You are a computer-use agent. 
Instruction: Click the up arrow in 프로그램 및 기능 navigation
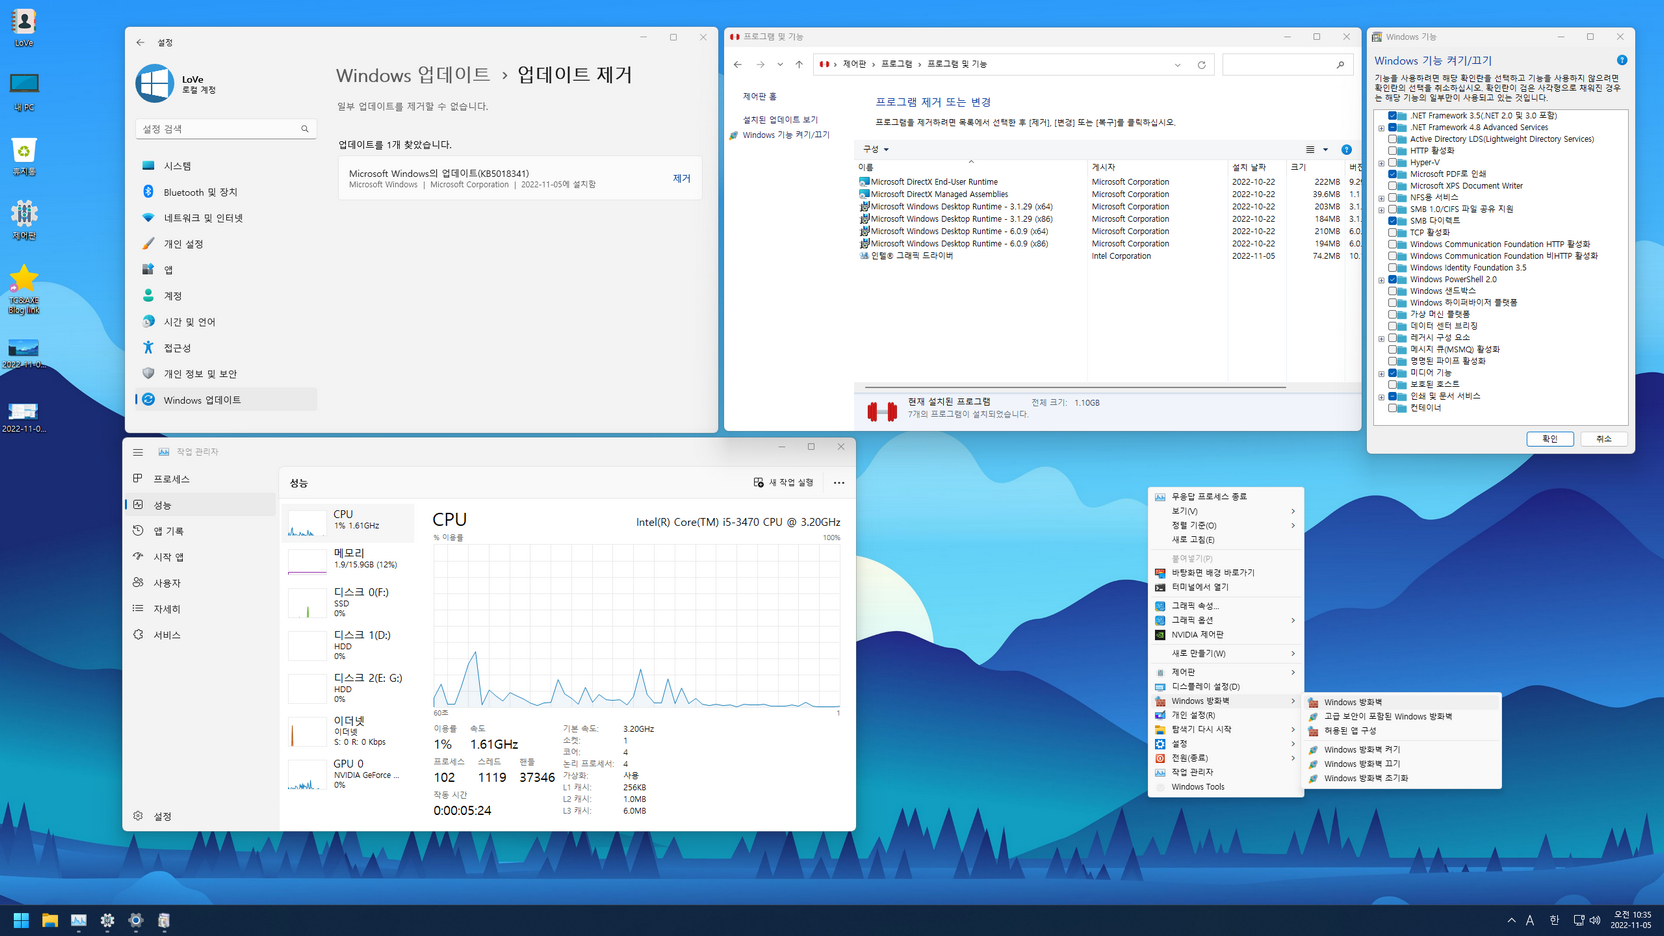pyautogui.click(x=799, y=65)
